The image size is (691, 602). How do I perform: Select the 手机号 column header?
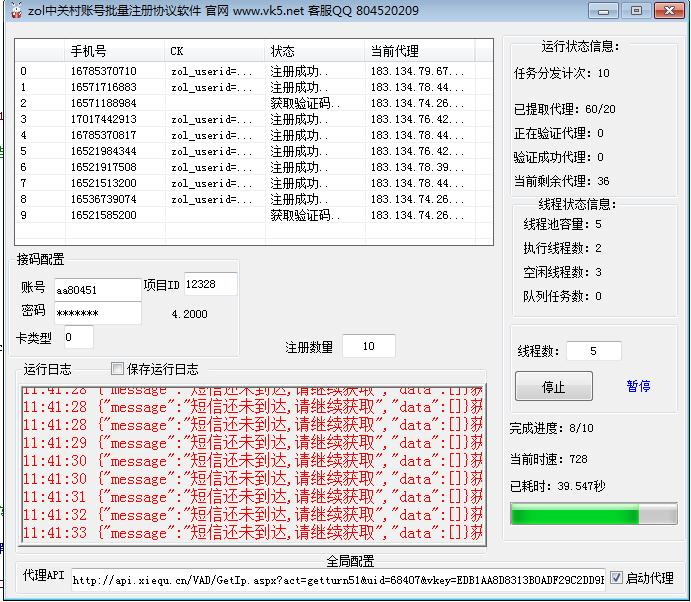point(115,51)
